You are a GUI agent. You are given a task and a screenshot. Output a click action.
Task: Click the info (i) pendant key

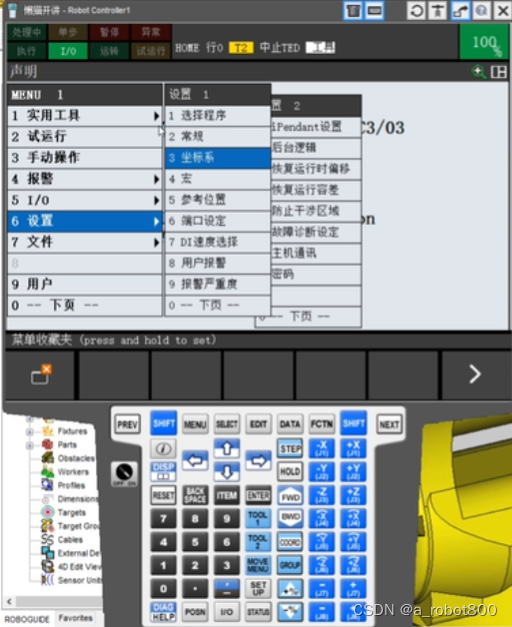tap(163, 449)
